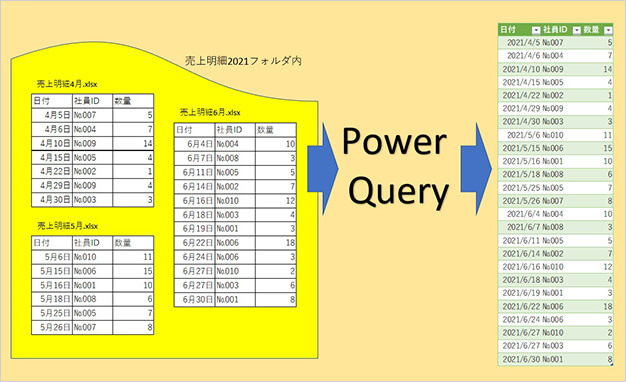Select result row 2021/4/30 №003
This screenshot has height=382, width=626.
pyautogui.click(x=555, y=121)
